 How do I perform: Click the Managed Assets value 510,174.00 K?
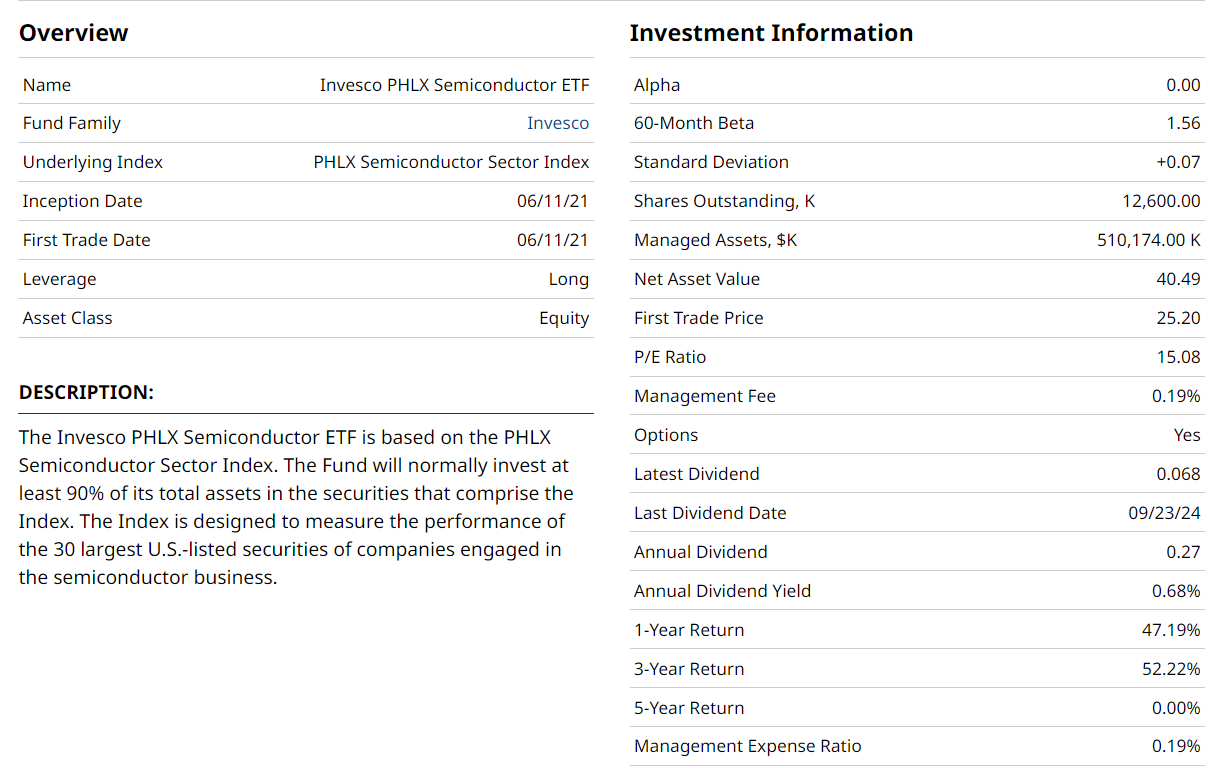click(1148, 240)
